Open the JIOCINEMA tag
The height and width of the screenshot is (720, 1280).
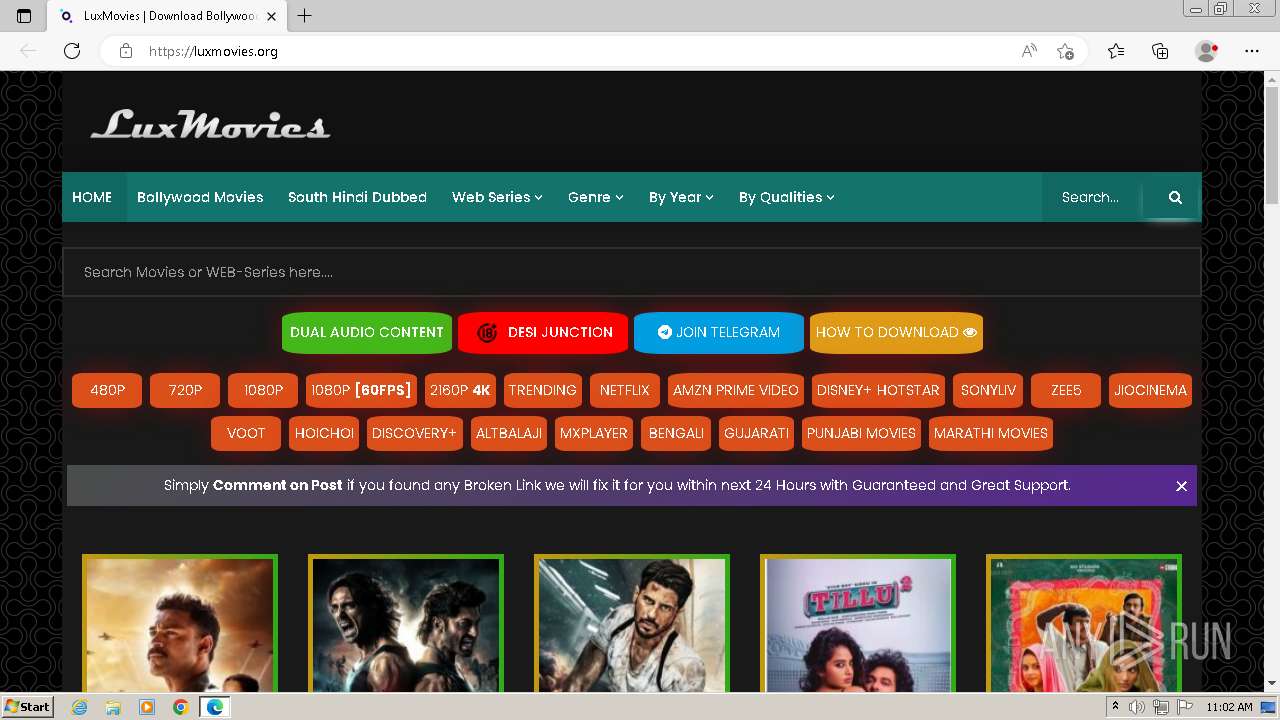pyautogui.click(x=1151, y=390)
